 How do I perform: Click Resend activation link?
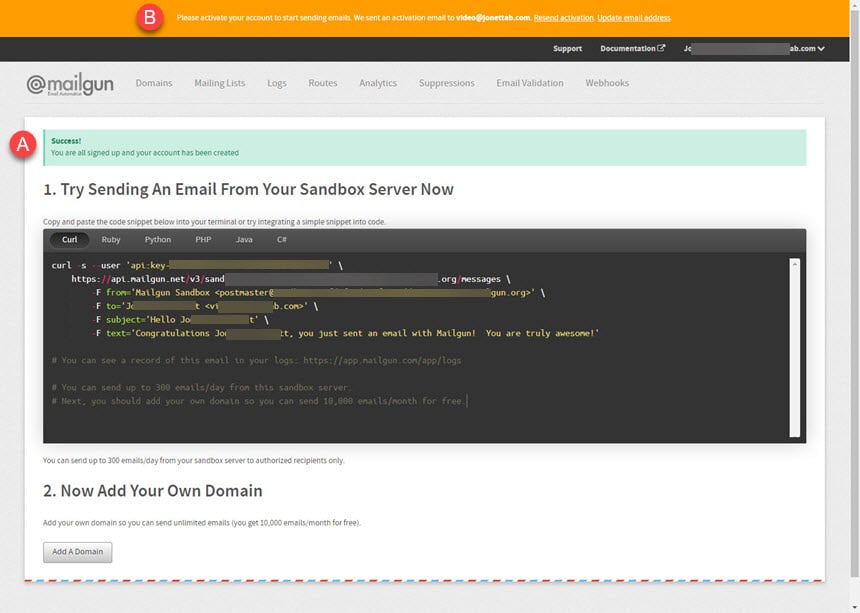[563, 18]
